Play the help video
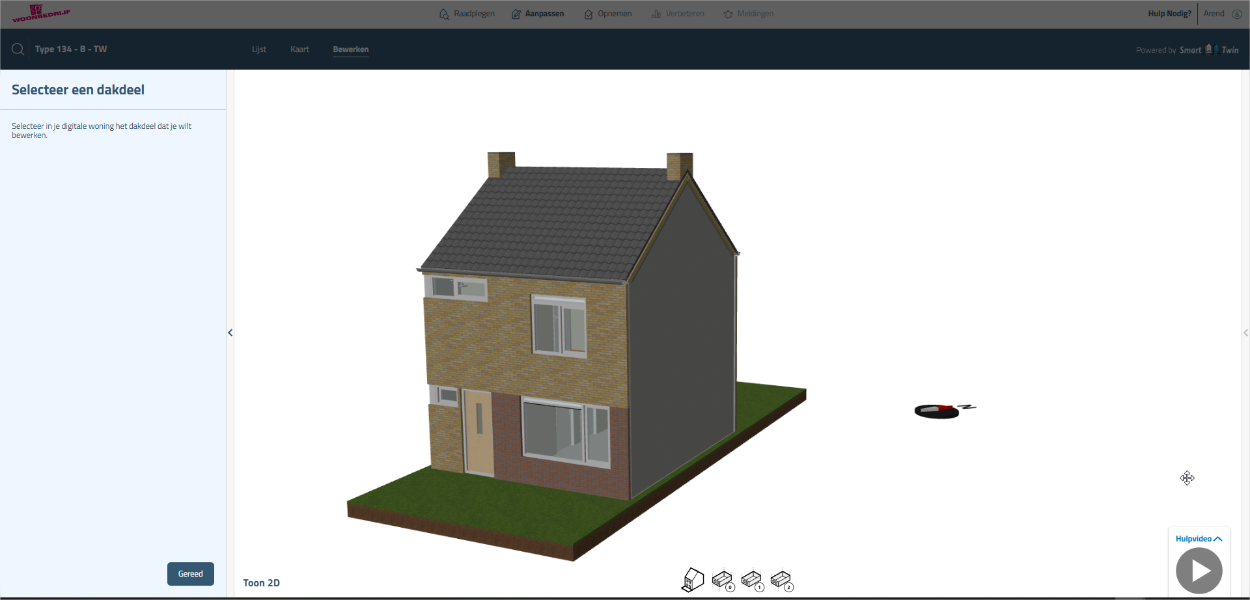1250x600 pixels. pos(1199,571)
